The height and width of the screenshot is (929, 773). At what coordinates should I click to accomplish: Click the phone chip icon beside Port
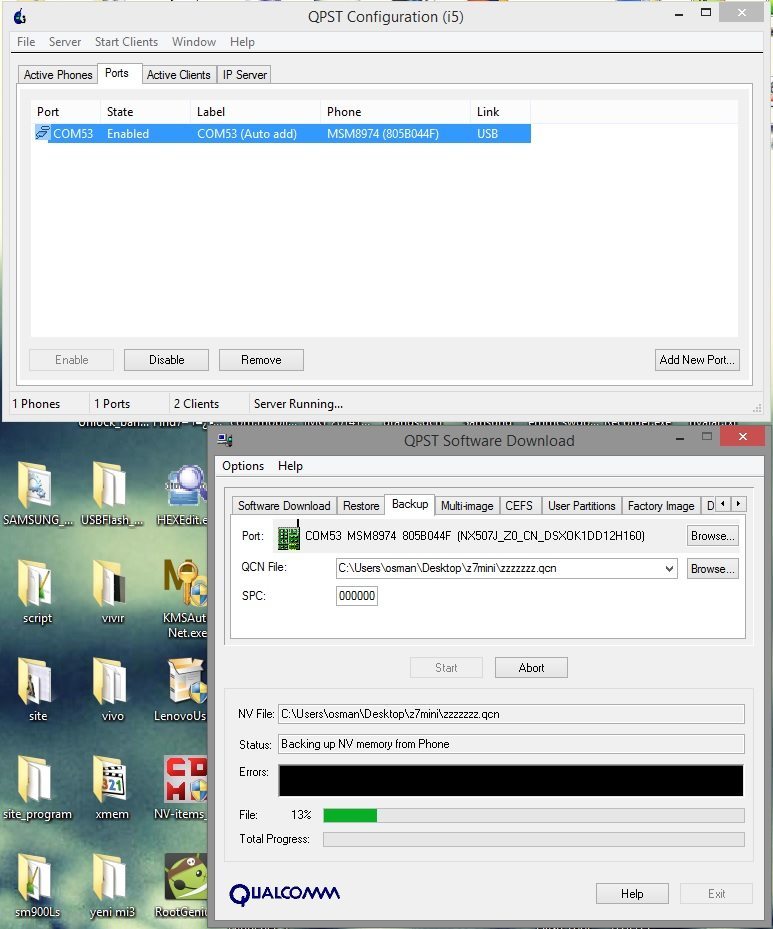(289, 536)
